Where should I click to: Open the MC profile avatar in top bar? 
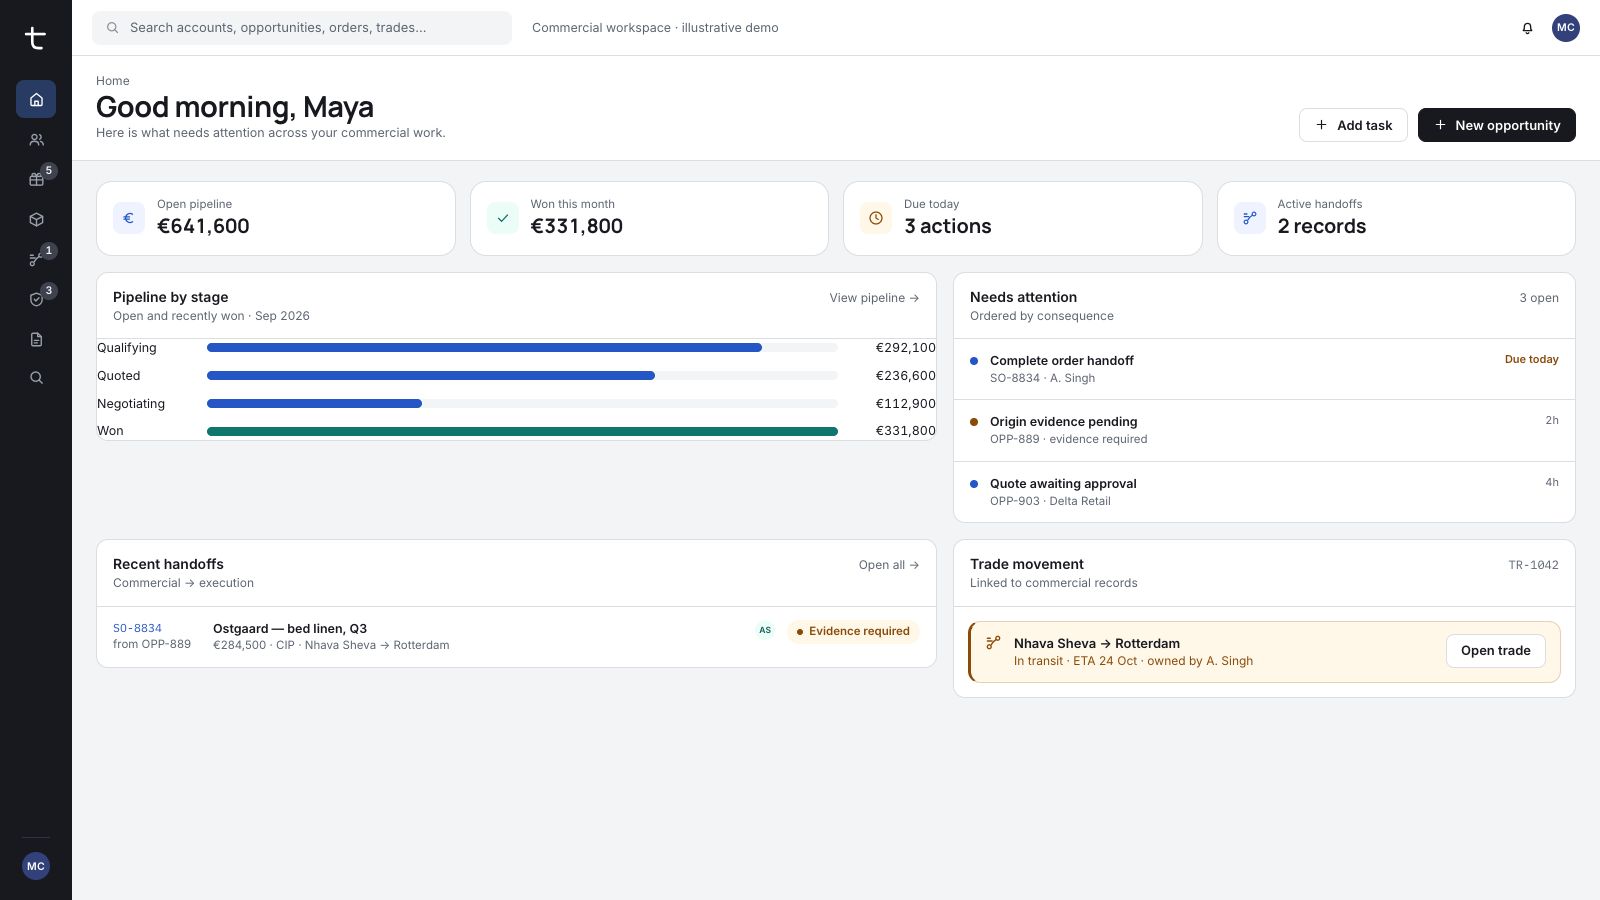click(1566, 28)
